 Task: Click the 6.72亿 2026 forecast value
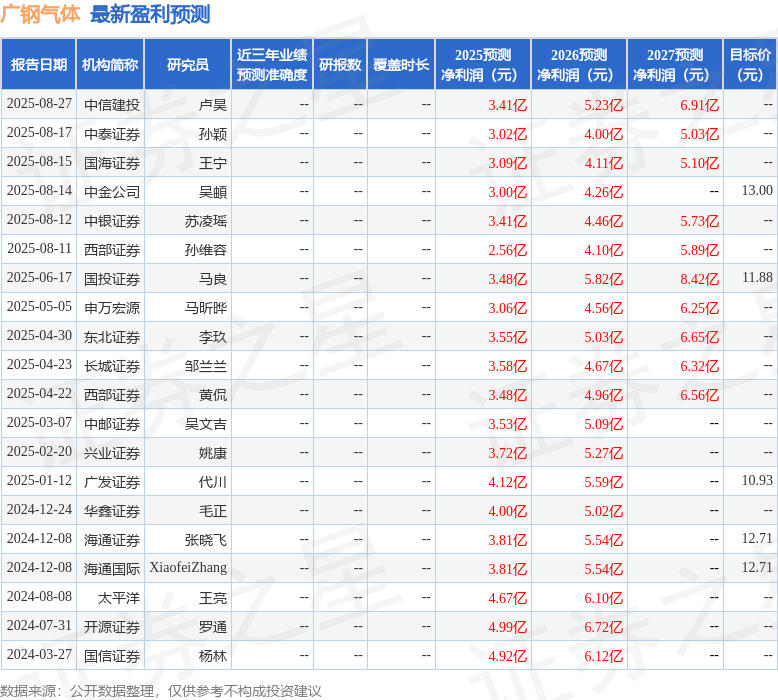tap(603, 627)
